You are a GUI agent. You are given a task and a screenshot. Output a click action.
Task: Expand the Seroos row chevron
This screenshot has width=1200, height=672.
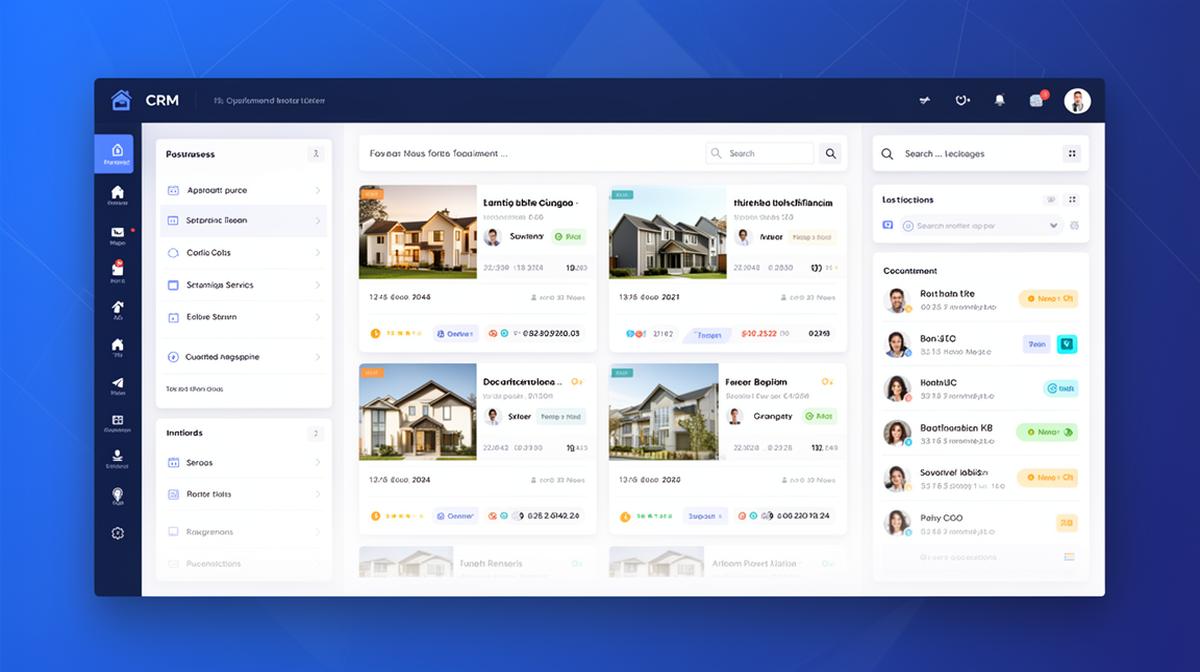[x=319, y=462]
